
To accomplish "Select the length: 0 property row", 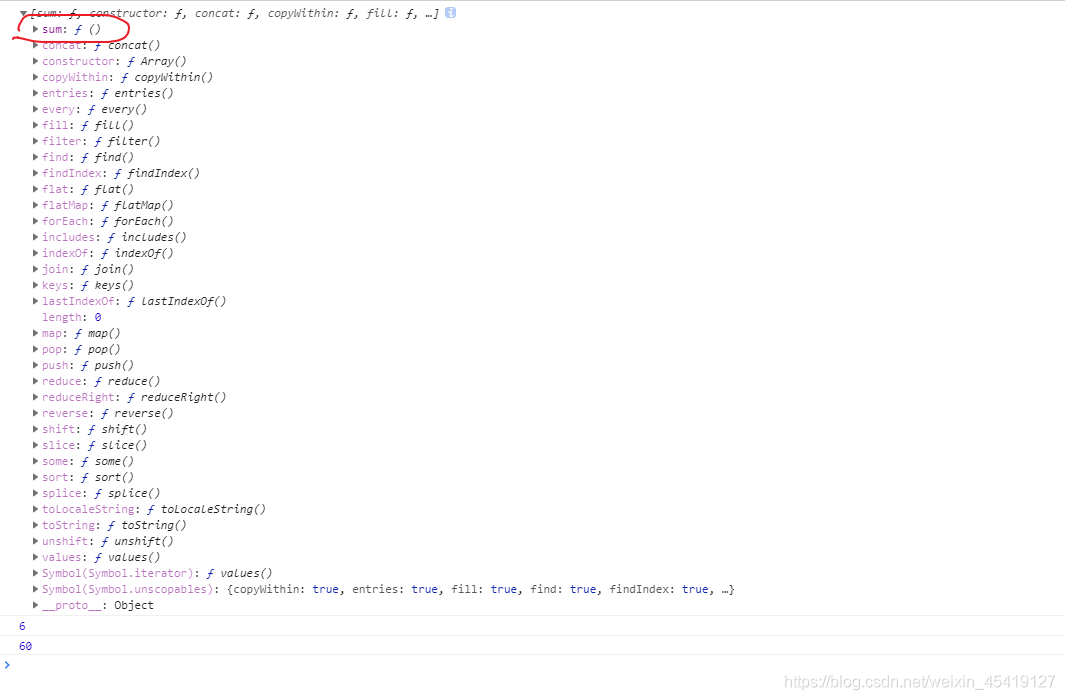I will click(71, 317).
